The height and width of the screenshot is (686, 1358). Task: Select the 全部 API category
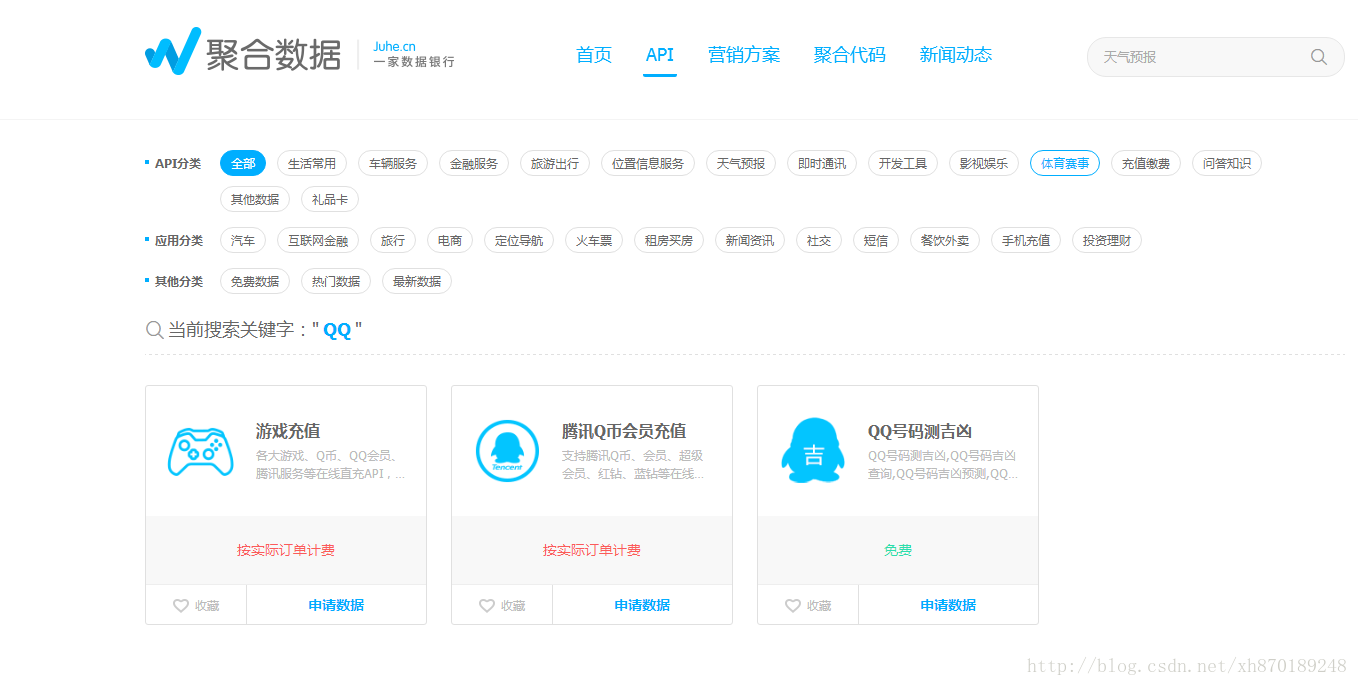[x=243, y=163]
